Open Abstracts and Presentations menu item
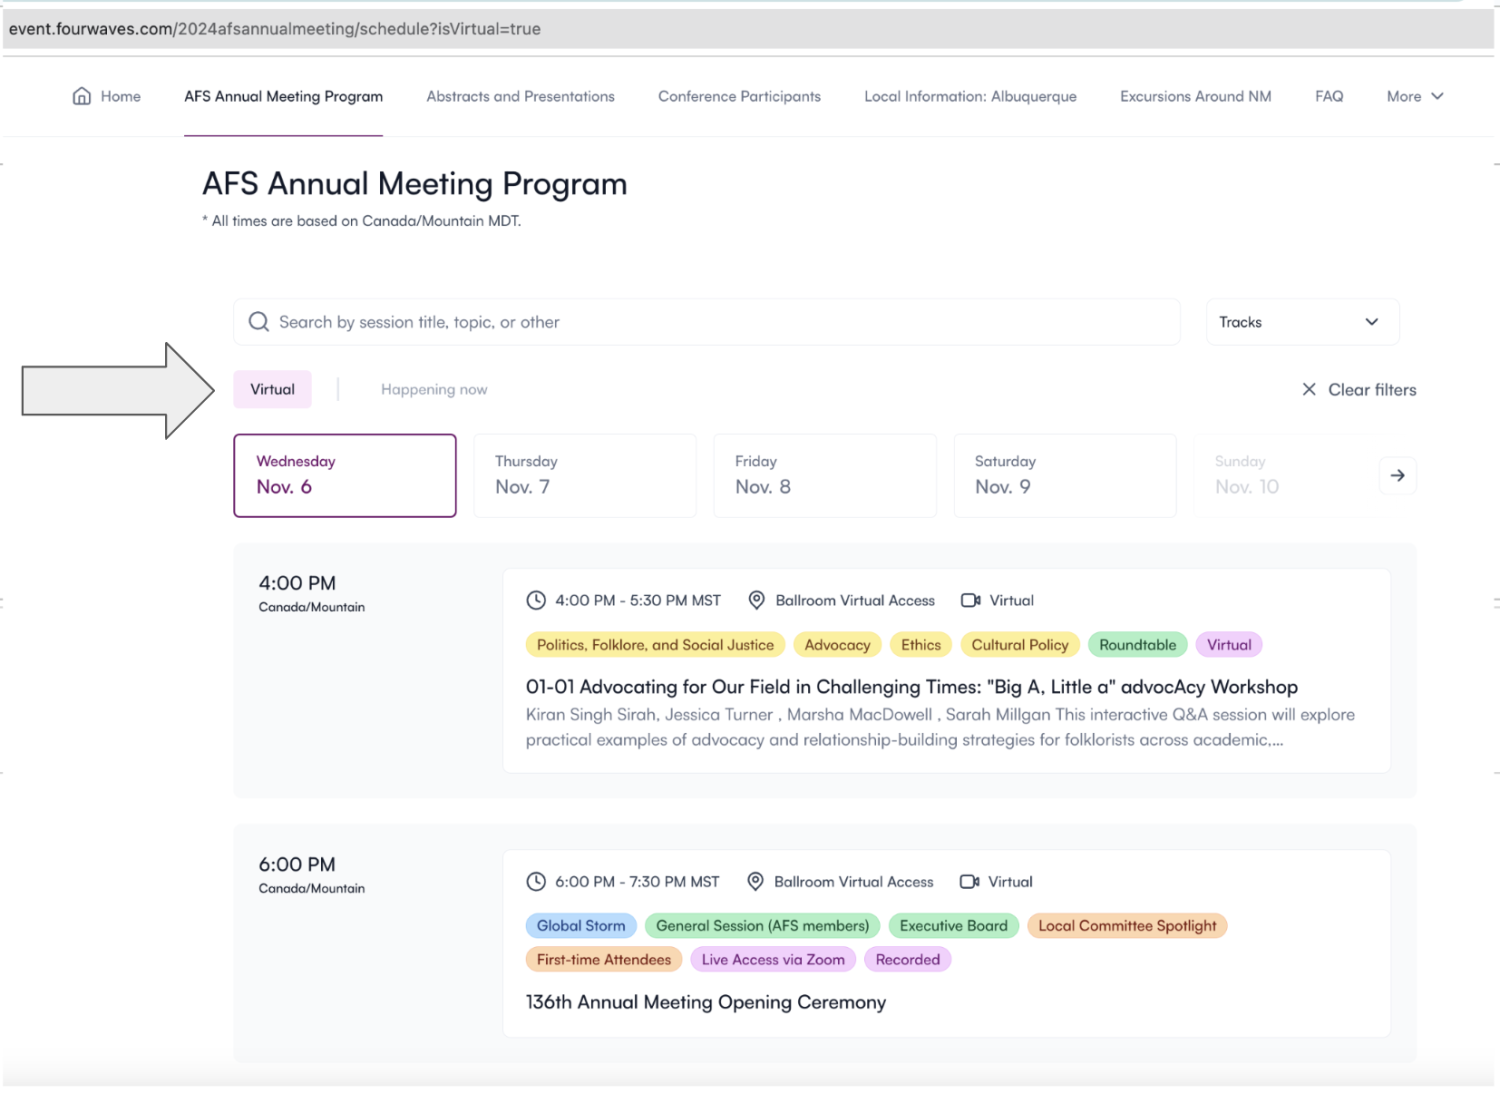Screen dimensions: 1500x1094 click(x=520, y=96)
